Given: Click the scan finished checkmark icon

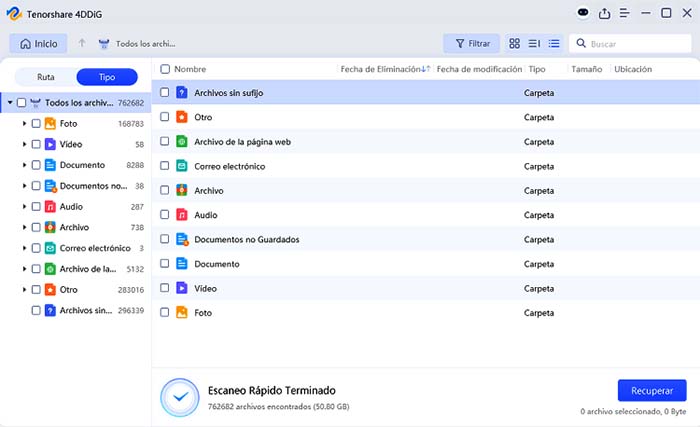Looking at the screenshot, I should [180, 397].
